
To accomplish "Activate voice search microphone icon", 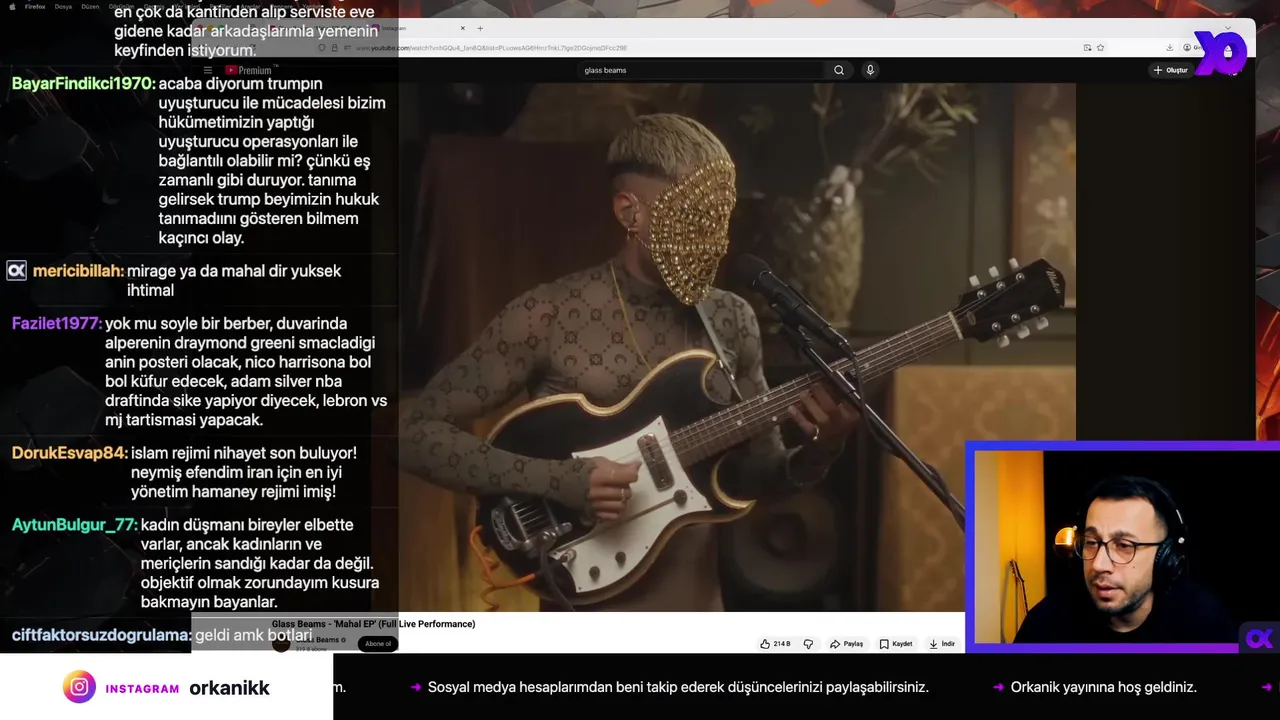I will click(870, 70).
